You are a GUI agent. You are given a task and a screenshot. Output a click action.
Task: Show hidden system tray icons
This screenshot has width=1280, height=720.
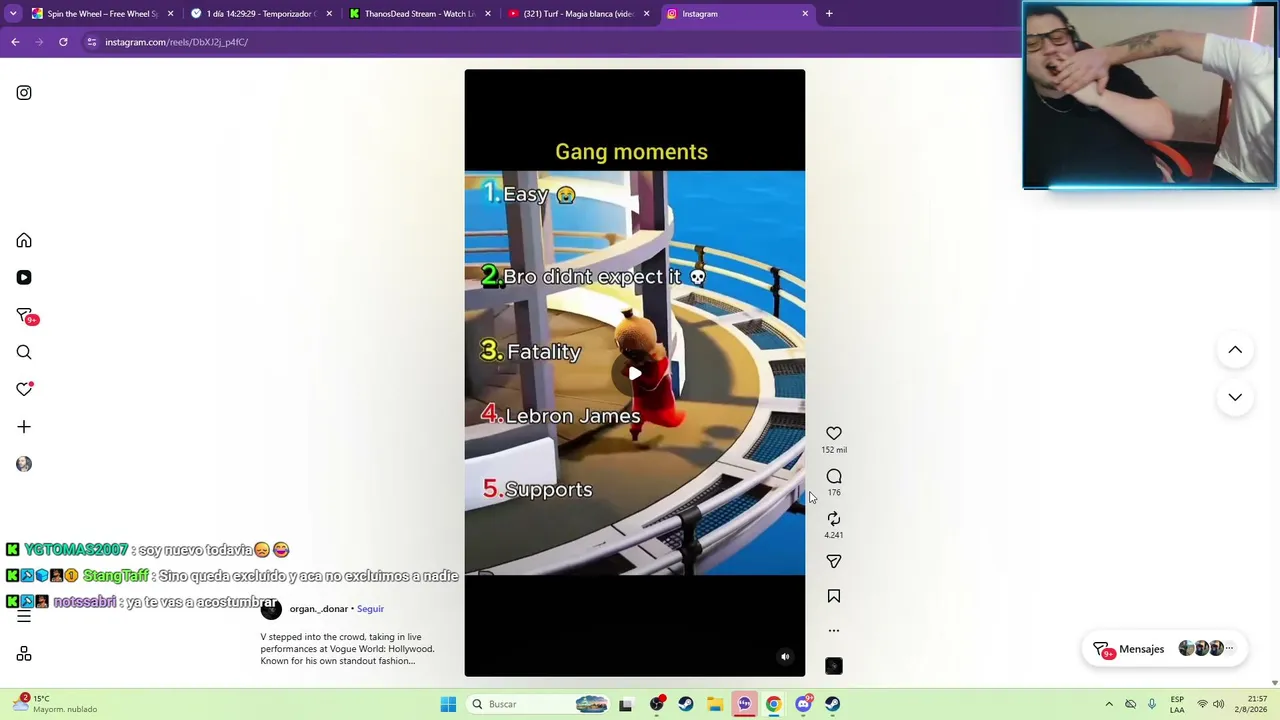[1109, 704]
